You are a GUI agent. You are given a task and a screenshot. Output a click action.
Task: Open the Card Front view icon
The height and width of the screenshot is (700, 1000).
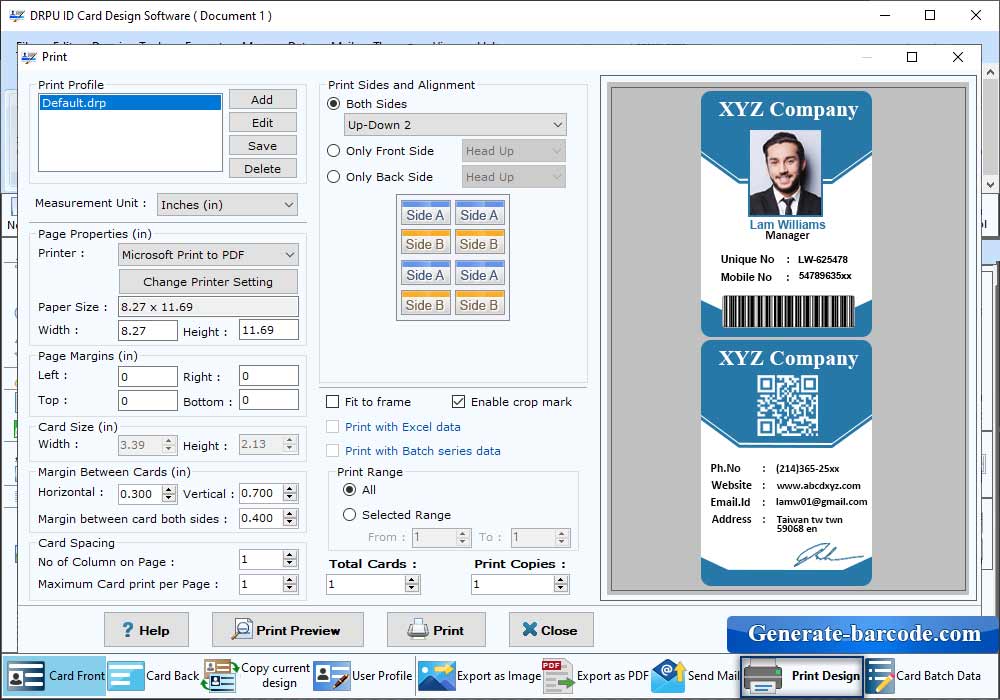[26, 676]
